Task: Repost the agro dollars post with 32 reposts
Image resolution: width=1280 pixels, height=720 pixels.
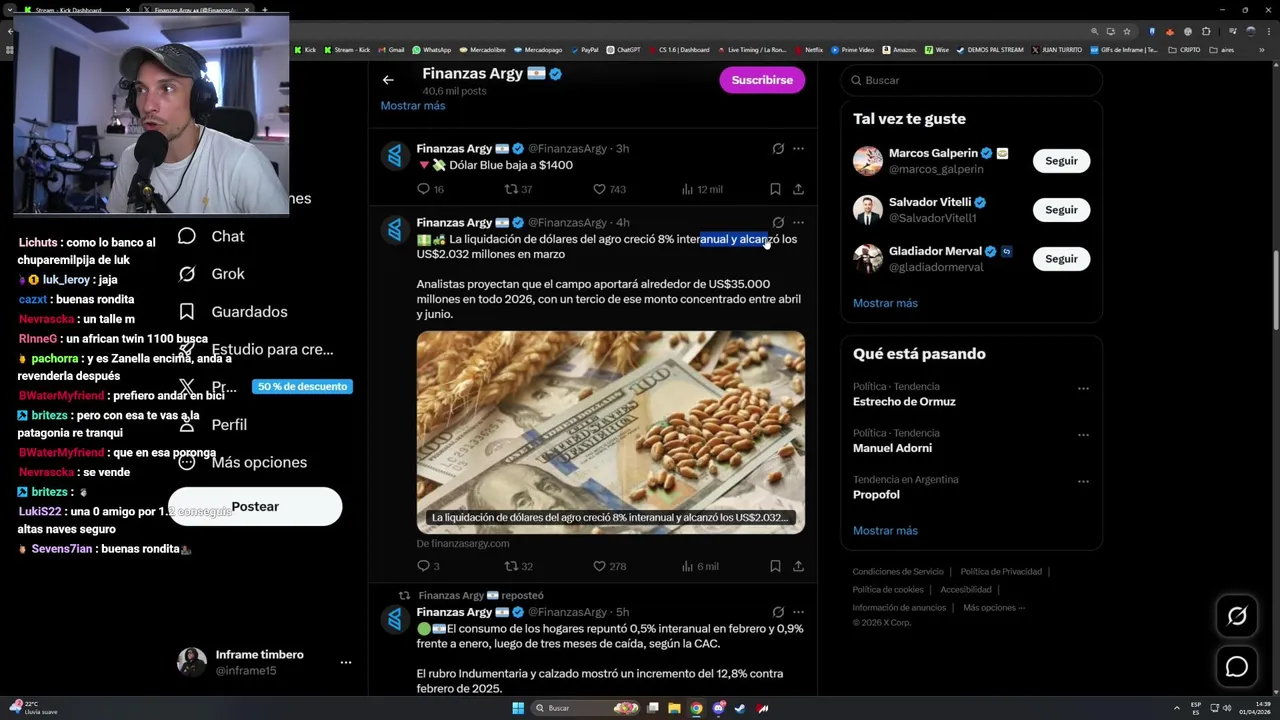Action: click(518, 566)
